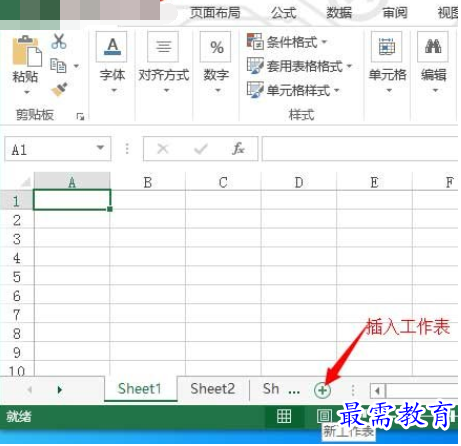Expand the Editing (编辑) dropdown arrow

pos(436,91)
